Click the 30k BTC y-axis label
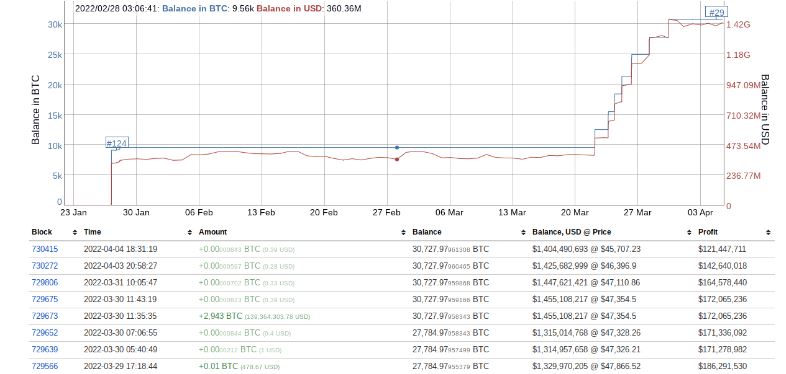786x374 pixels. coord(54,24)
